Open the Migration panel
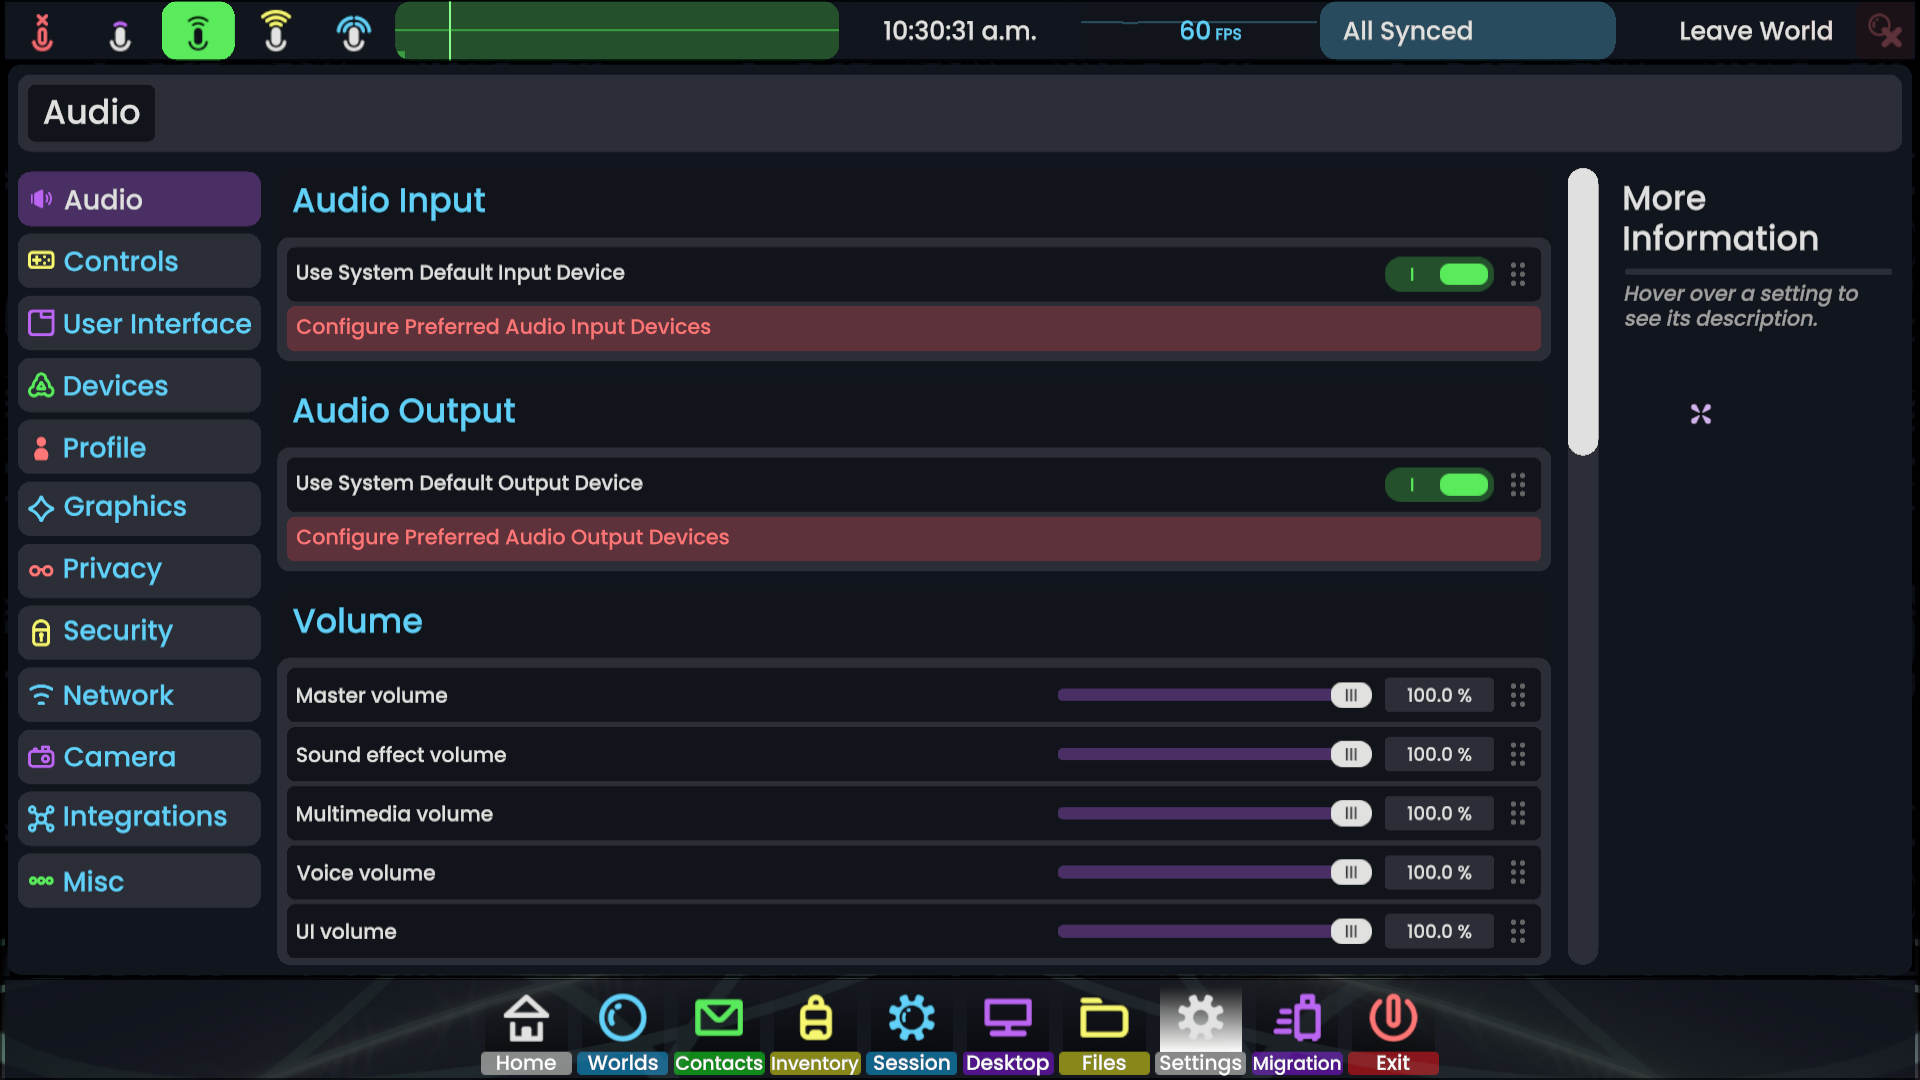This screenshot has height=1080, width=1920. coord(1296,1030)
